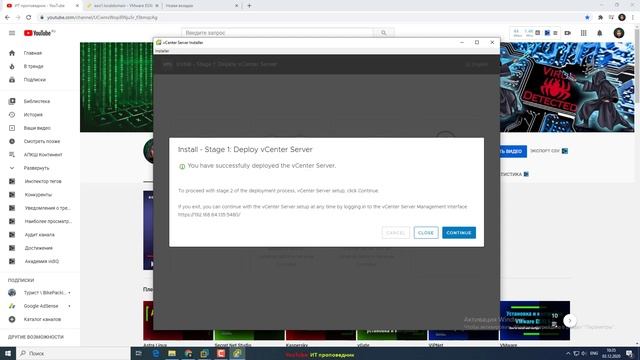Click the YouTube search input field
640x360 pixels.
coord(277,33)
